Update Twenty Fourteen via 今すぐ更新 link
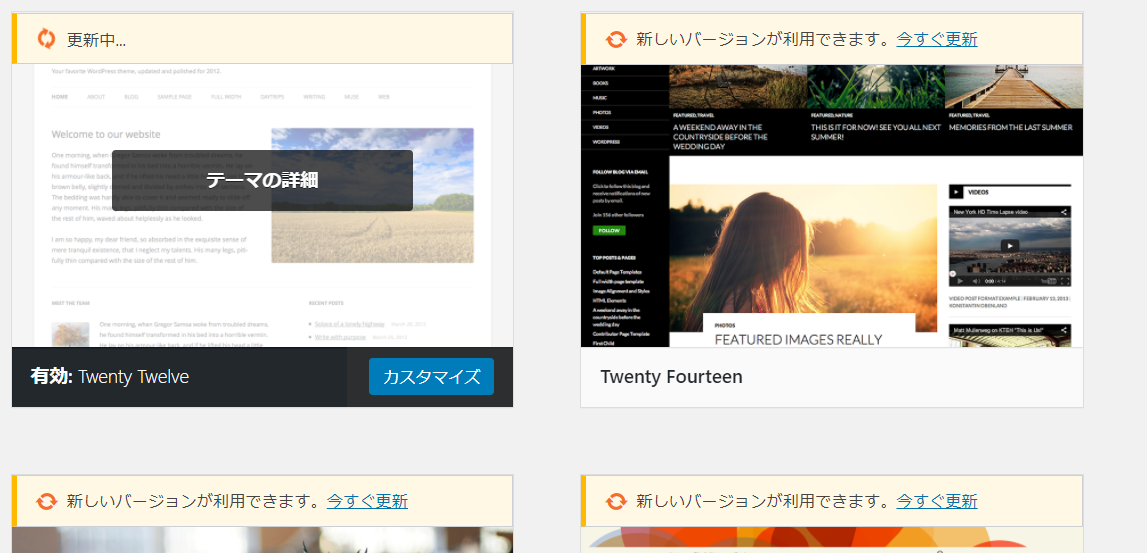This screenshot has height=553, width=1147. (936, 39)
